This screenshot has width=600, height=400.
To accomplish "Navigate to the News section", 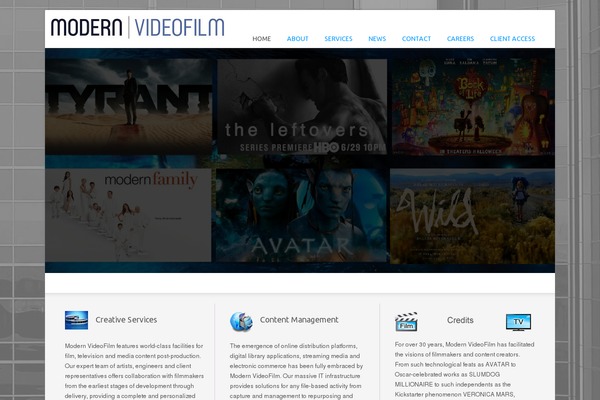I will click(x=377, y=39).
